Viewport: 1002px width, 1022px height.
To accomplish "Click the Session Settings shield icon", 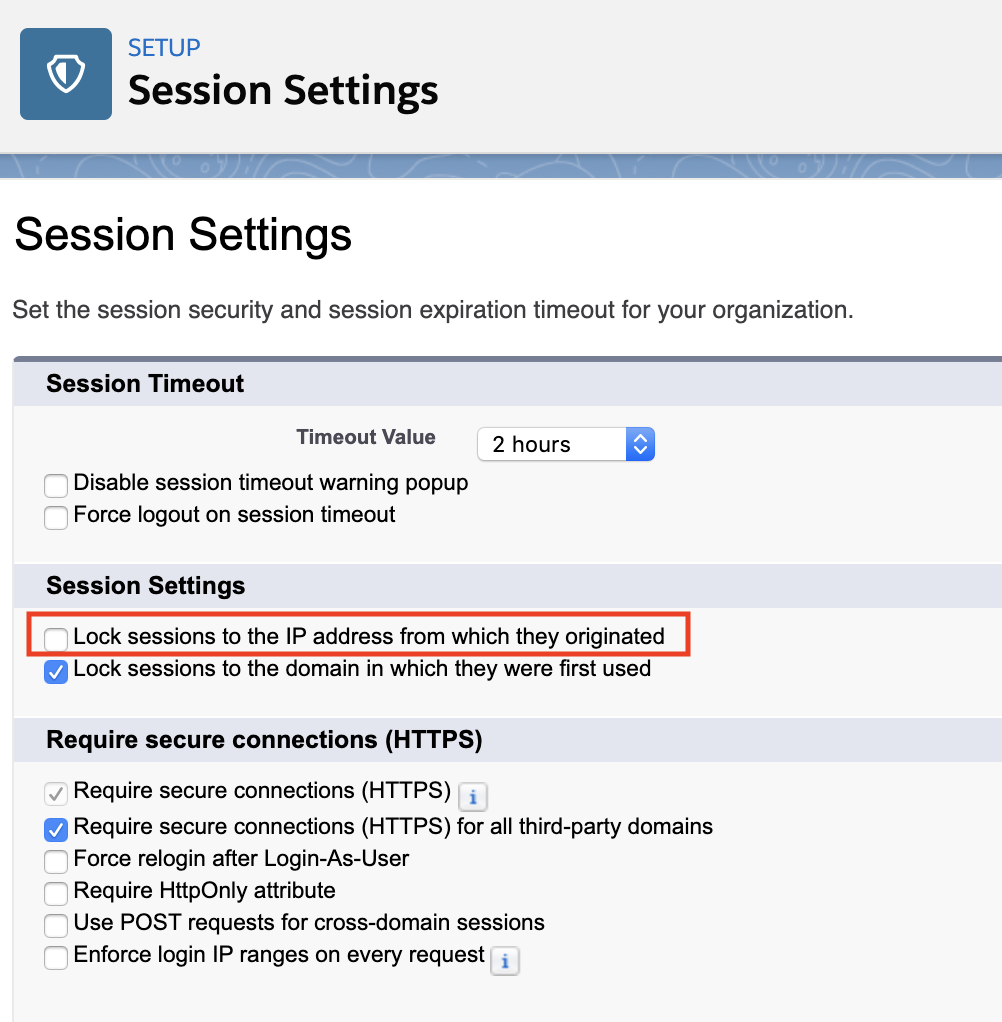I will tap(66, 73).
